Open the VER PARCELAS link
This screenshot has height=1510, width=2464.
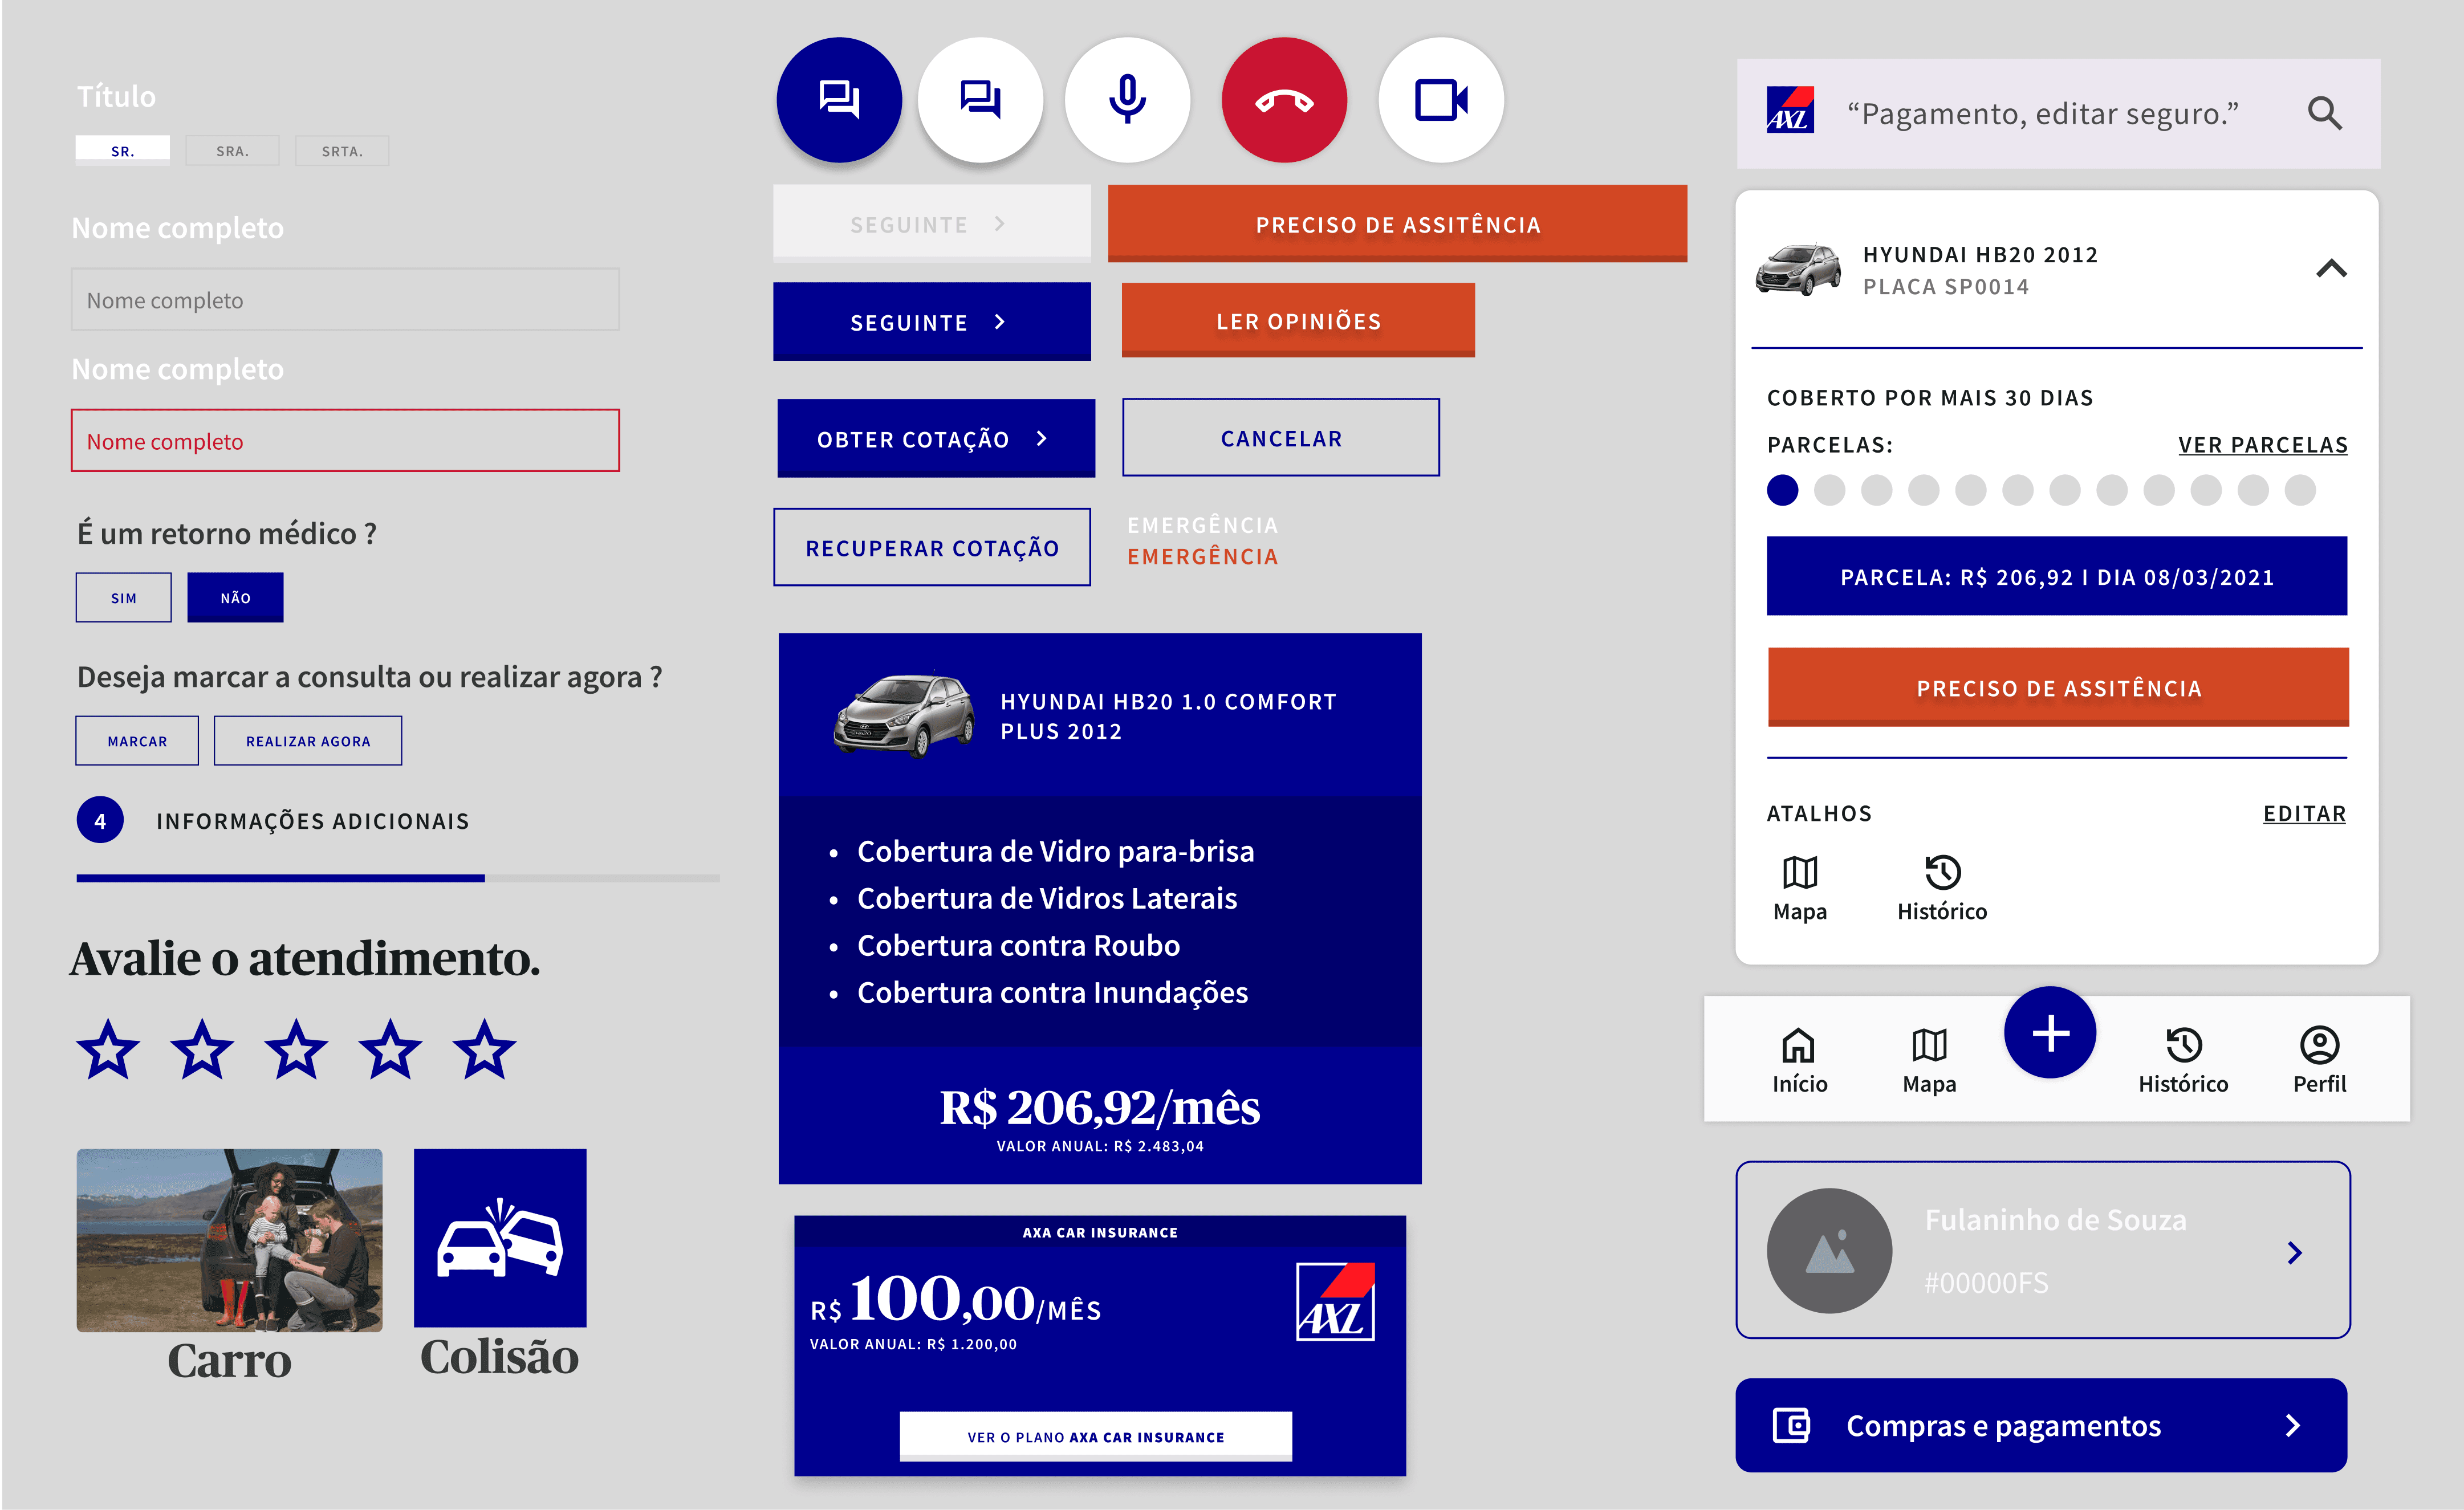point(2262,445)
